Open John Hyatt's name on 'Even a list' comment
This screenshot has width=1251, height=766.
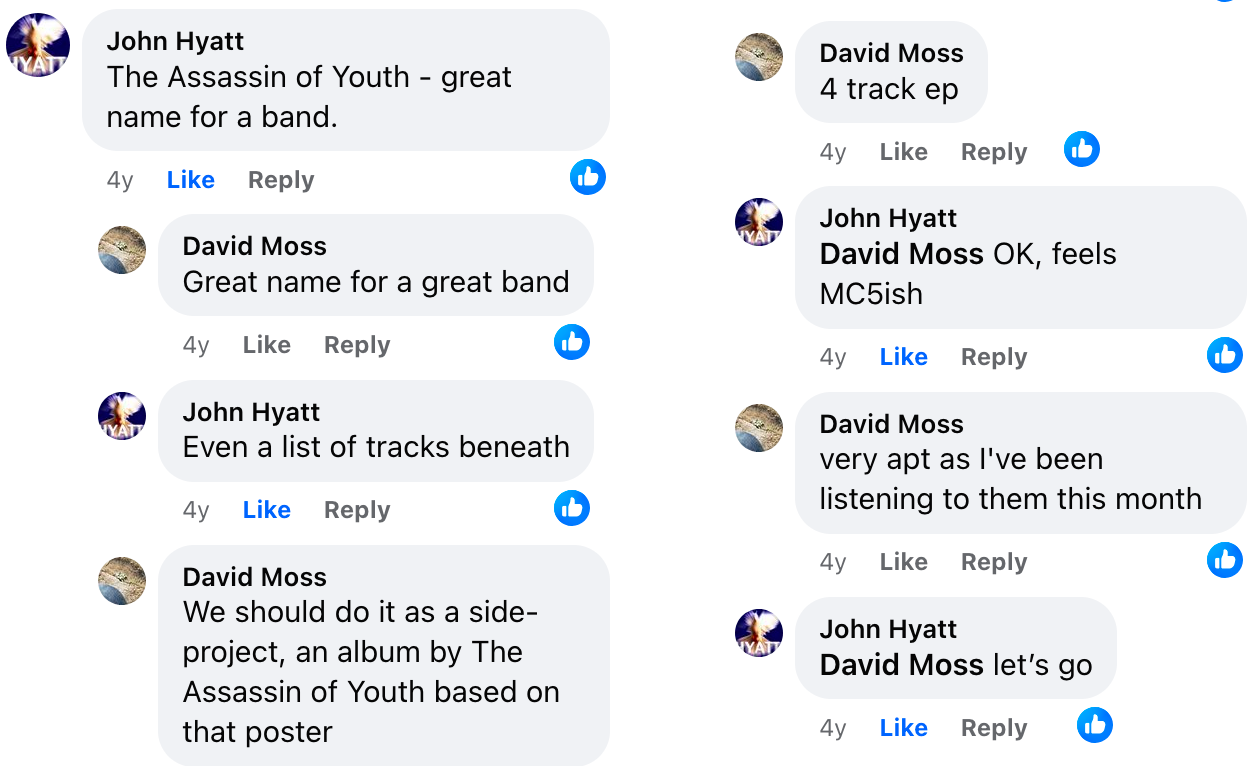pyautogui.click(x=251, y=412)
